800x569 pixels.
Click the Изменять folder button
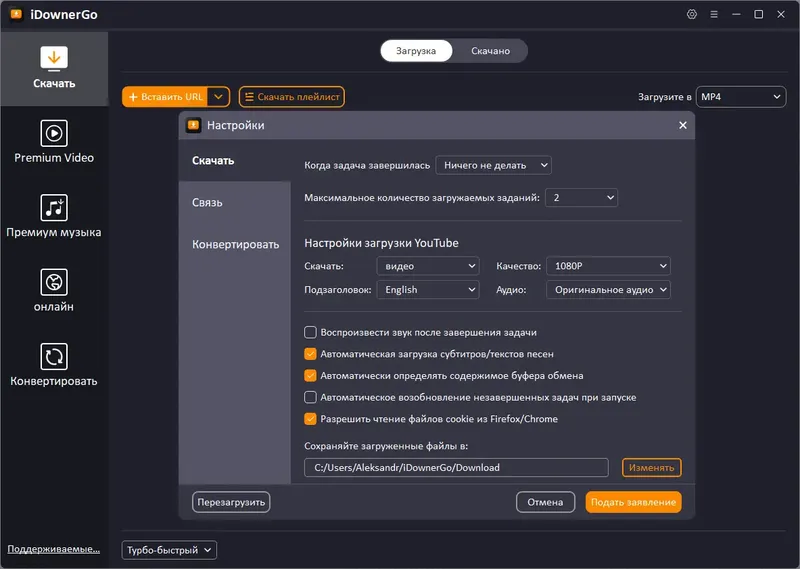click(651, 467)
